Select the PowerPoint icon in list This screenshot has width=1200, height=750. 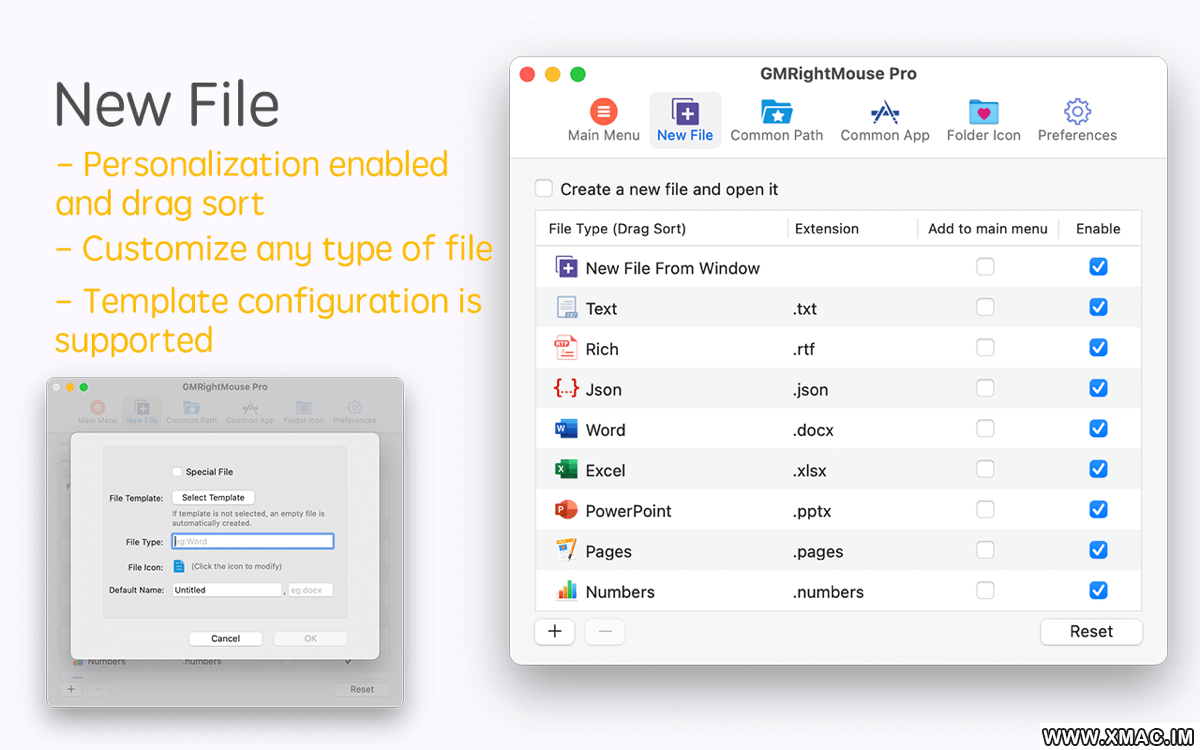[x=566, y=510]
